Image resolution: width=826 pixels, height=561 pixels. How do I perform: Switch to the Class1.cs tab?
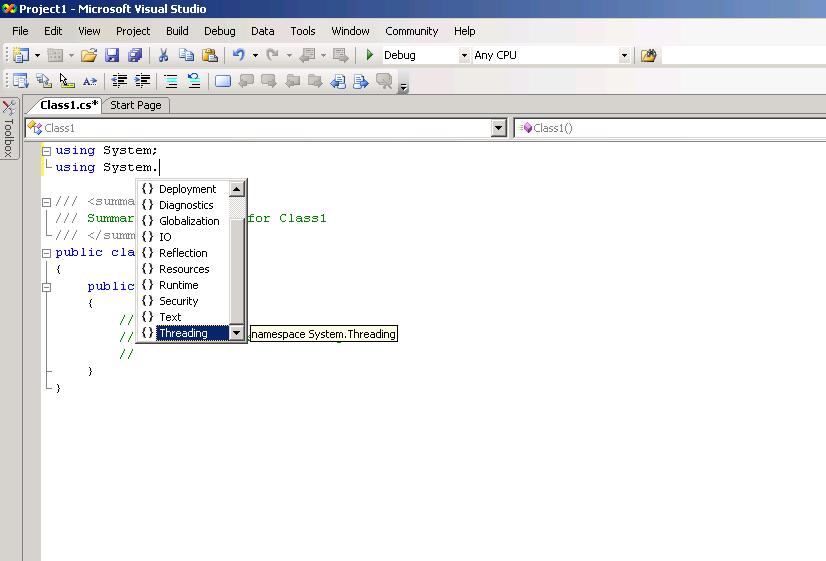68,105
